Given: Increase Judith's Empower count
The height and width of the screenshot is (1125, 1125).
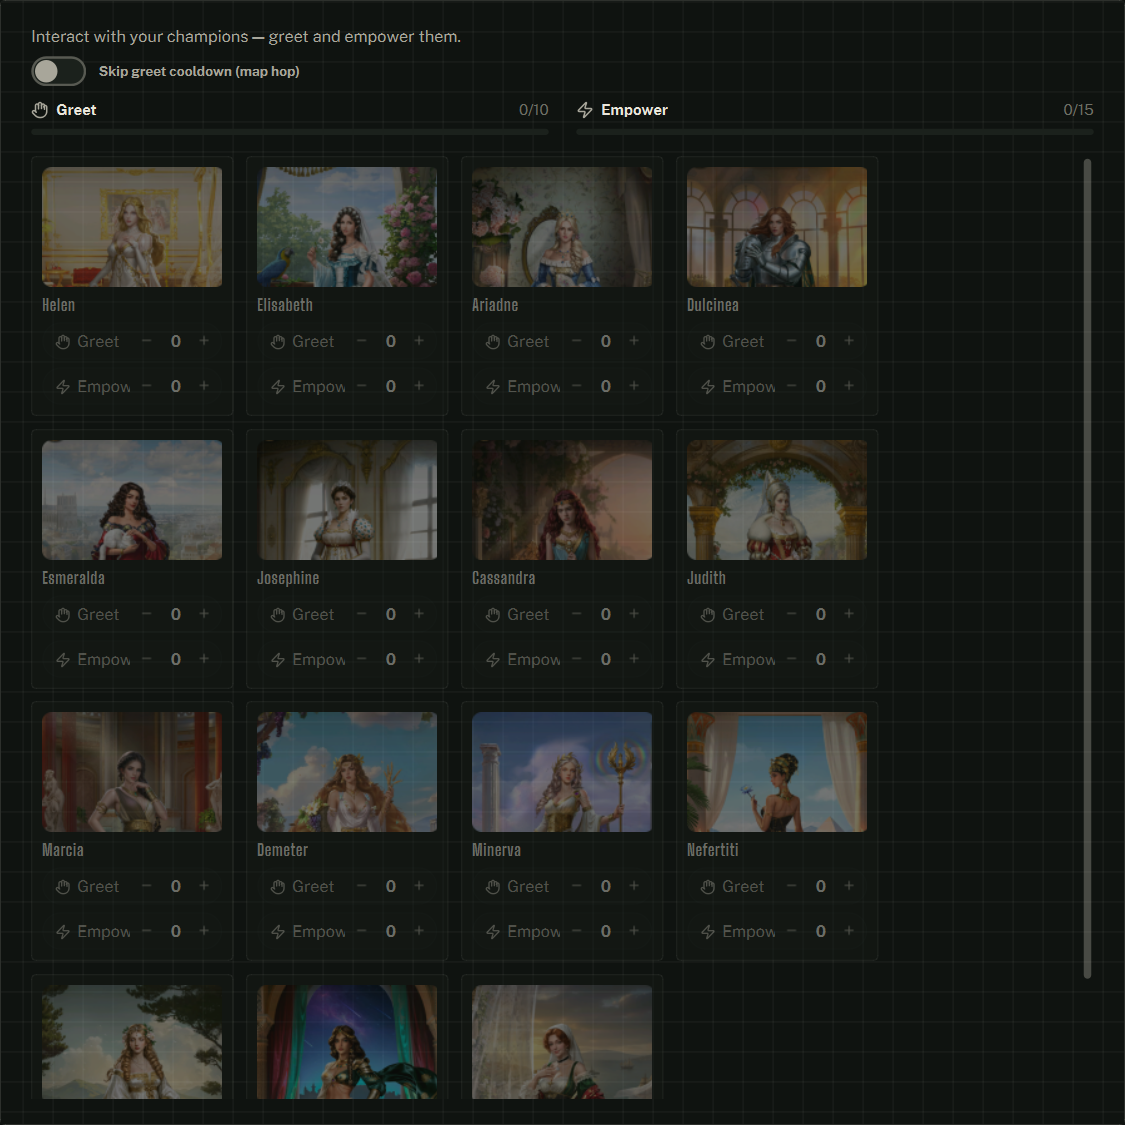Looking at the screenshot, I should (849, 659).
